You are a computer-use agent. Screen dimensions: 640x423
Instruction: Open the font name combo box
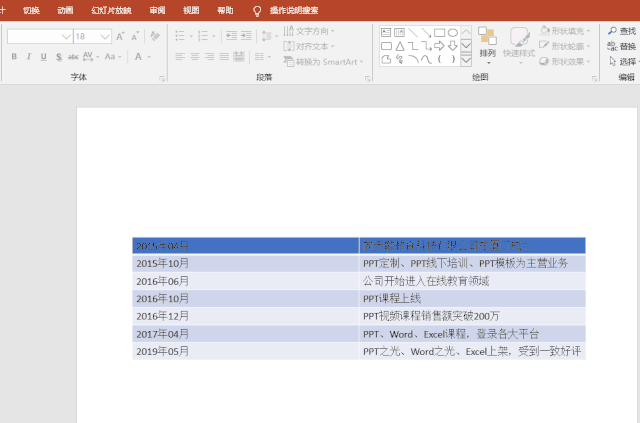click(x=40, y=36)
